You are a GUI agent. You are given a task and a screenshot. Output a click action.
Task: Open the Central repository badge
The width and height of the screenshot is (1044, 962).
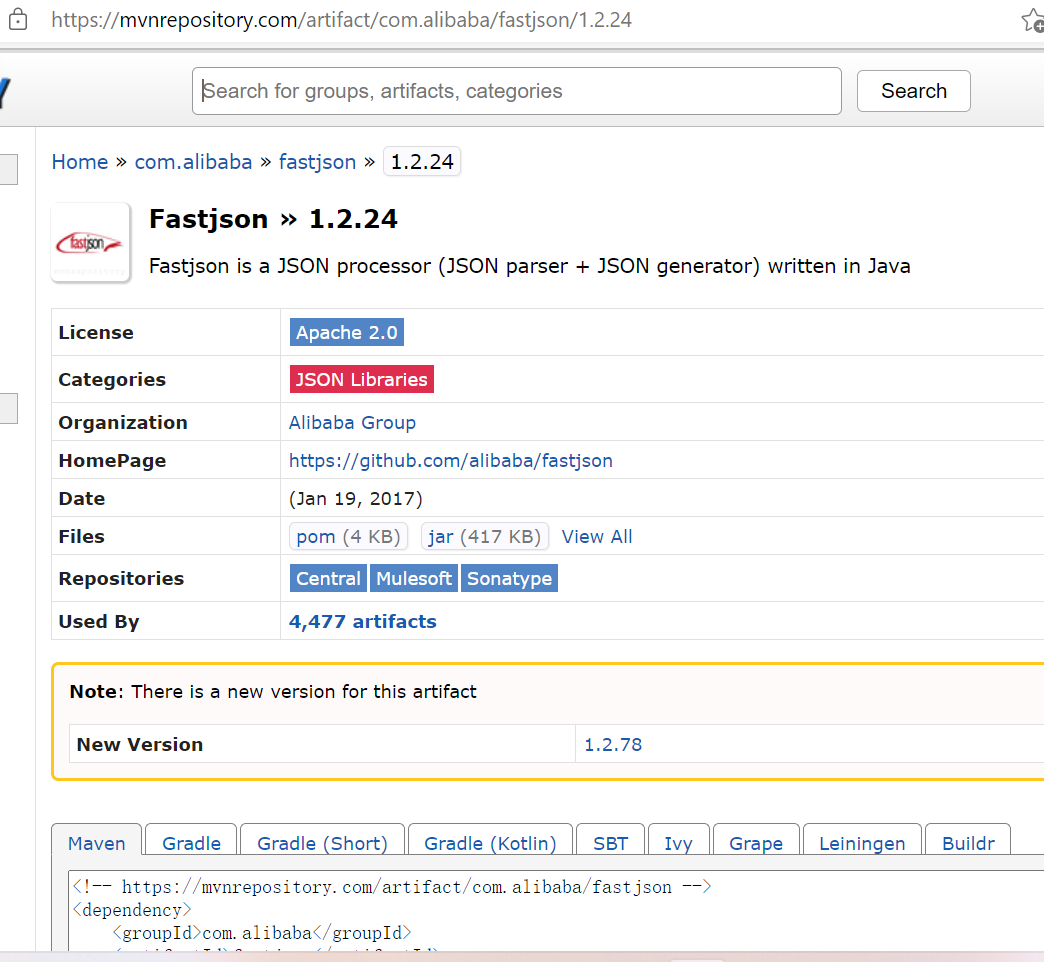[x=328, y=578]
